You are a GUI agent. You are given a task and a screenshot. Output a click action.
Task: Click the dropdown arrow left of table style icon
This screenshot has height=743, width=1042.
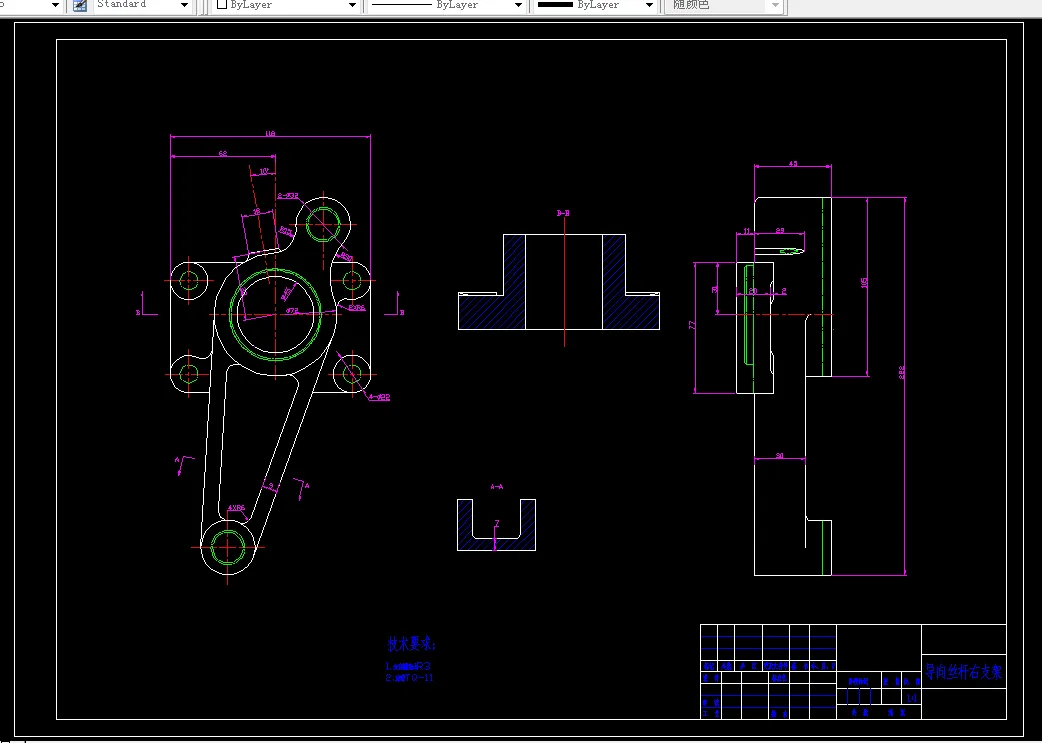tap(55, 5)
